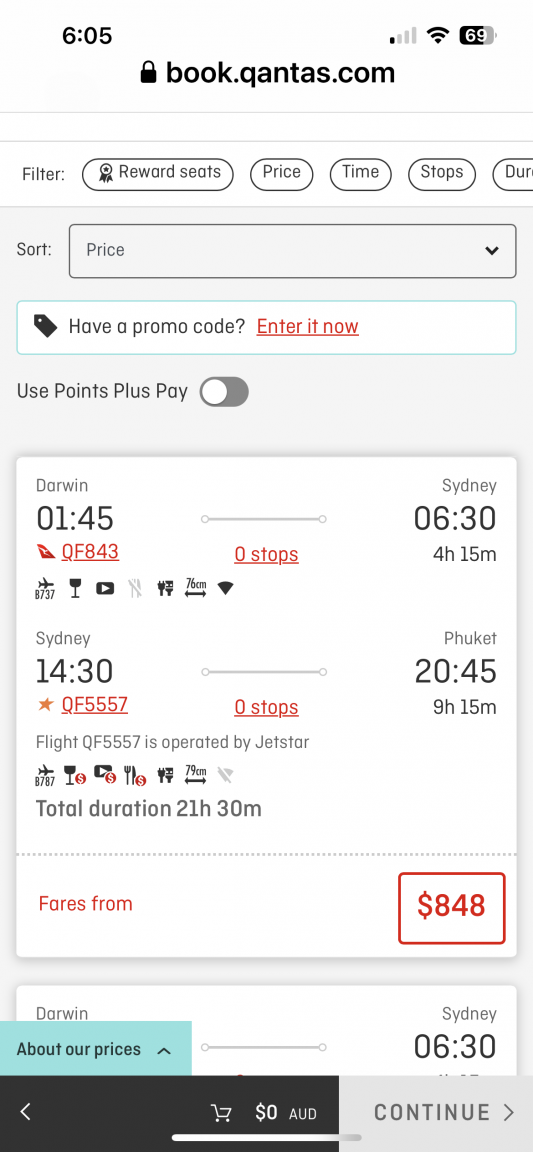
Task: Click the shopping cart icon in bottom bar
Action: coord(221,1113)
